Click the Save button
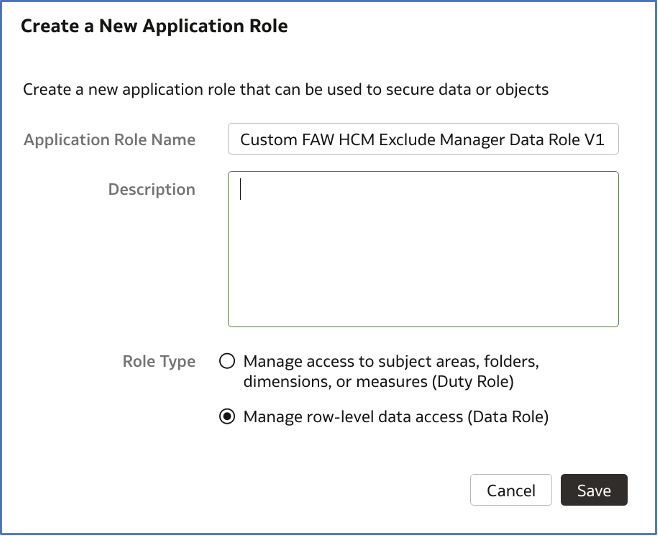 (593, 491)
